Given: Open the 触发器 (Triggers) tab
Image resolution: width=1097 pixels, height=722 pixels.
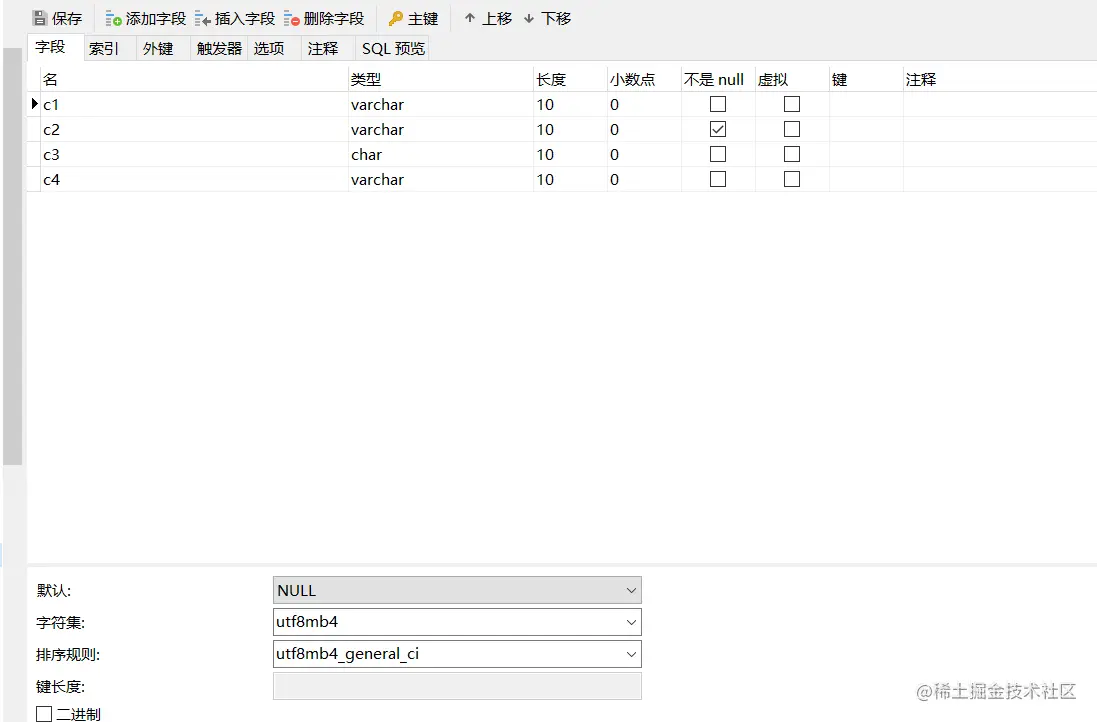Looking at the screenshot, I should click(219, 48).
